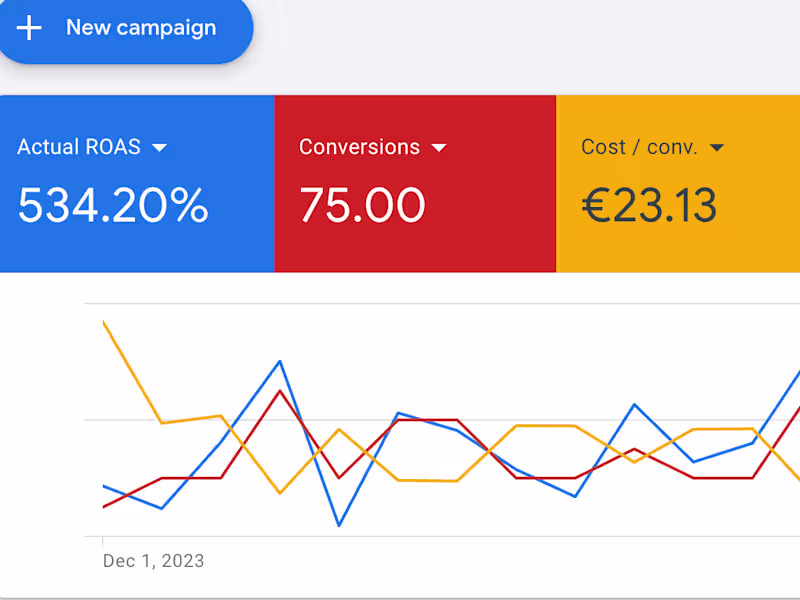Open the Cost / conv. dropdown arrow
This screenshot has width=800, height=600.
pyautogui.click(x=716, y=148)
